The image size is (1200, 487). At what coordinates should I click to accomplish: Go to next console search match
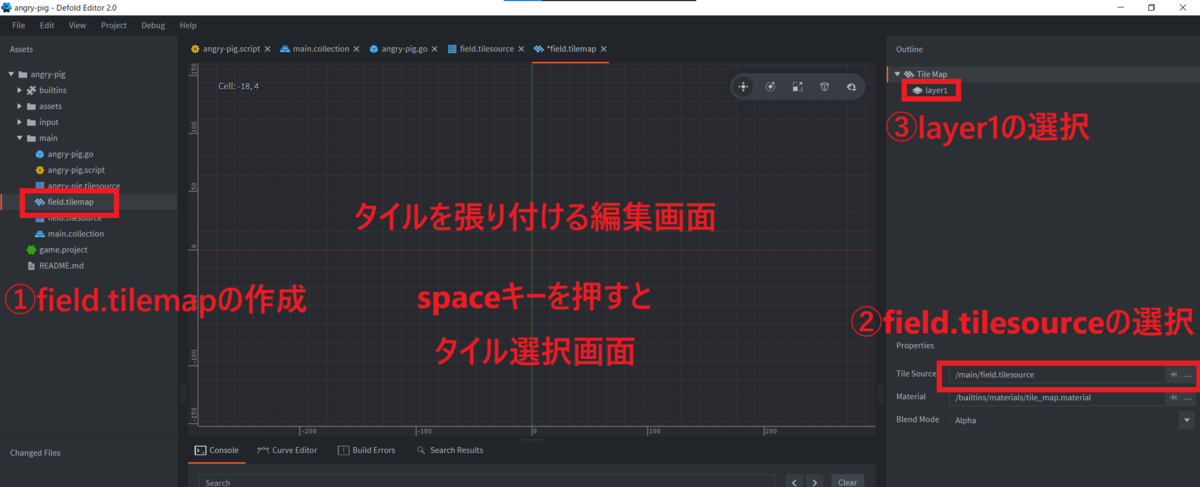coord(816,481)
